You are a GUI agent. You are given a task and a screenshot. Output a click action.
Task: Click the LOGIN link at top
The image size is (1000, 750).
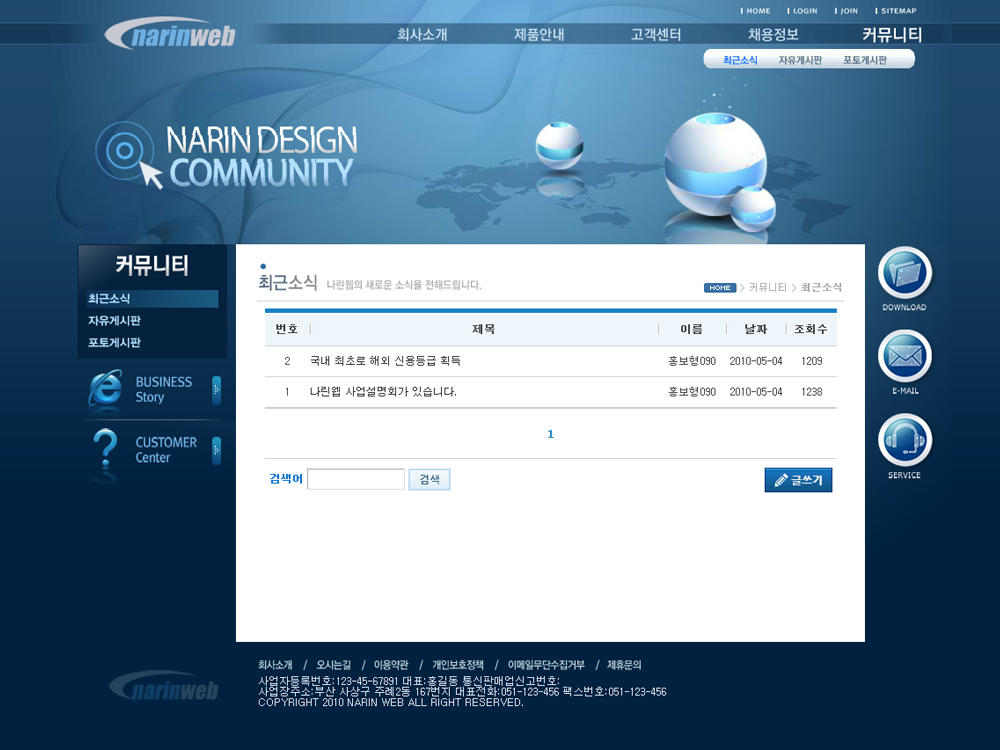click(x=804, y=11)
